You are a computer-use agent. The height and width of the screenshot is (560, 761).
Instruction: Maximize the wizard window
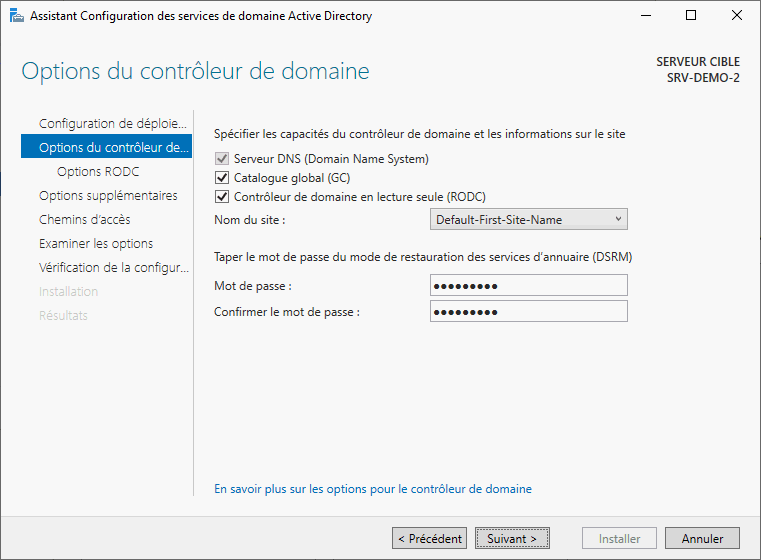pos(691,15)
